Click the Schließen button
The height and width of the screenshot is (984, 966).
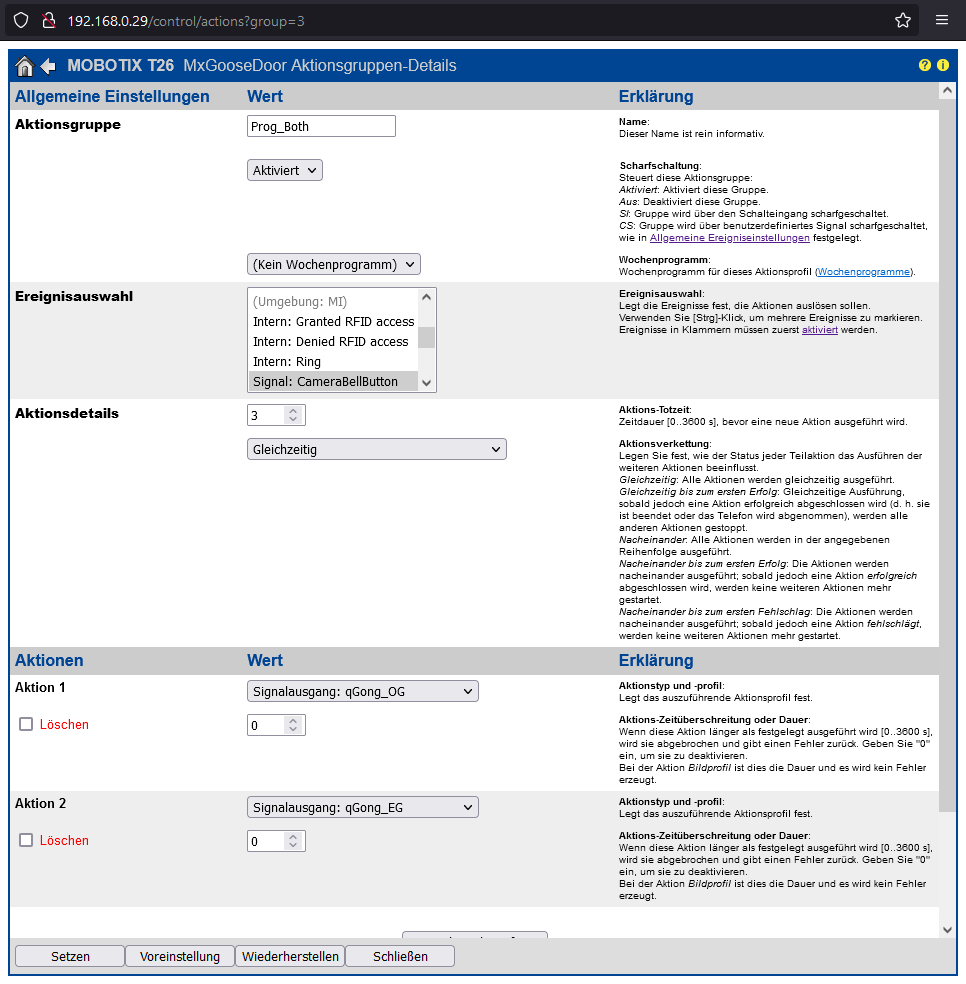(x=400, y=956)
